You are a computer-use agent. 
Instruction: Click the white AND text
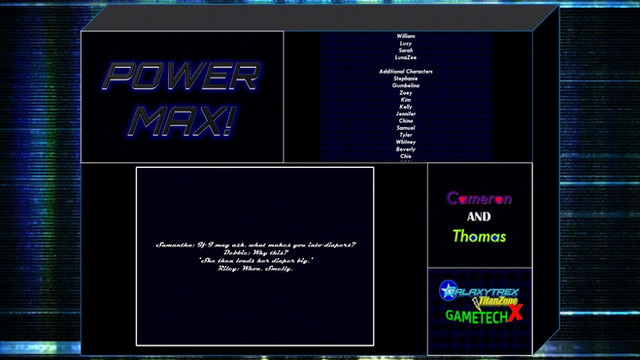[479, 217]
